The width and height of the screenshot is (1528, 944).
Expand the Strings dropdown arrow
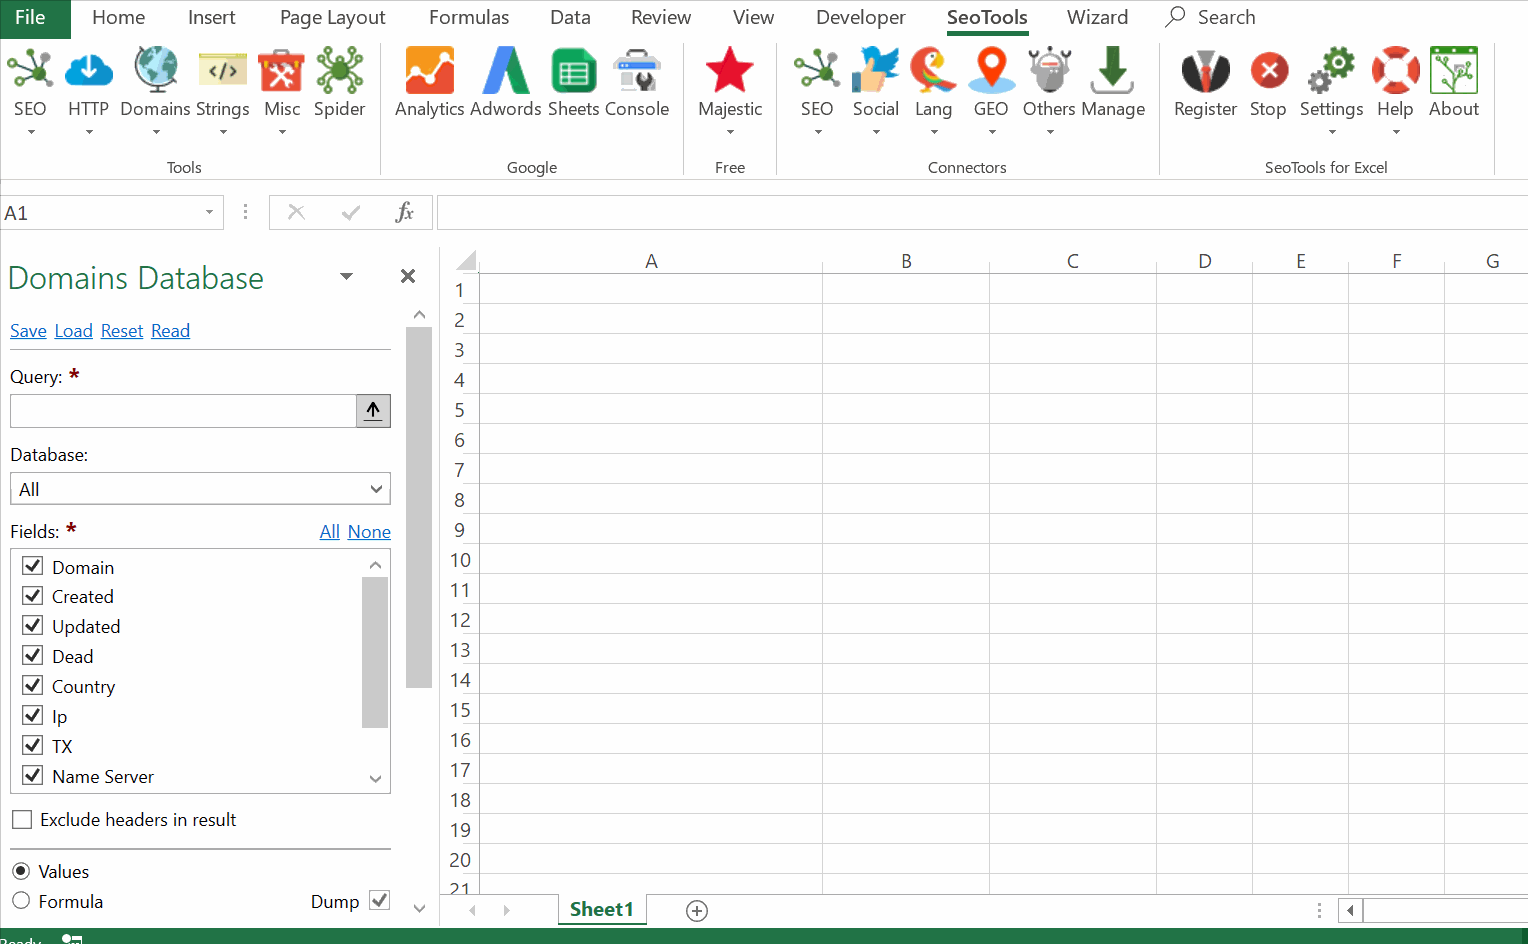tap(223, 132)
